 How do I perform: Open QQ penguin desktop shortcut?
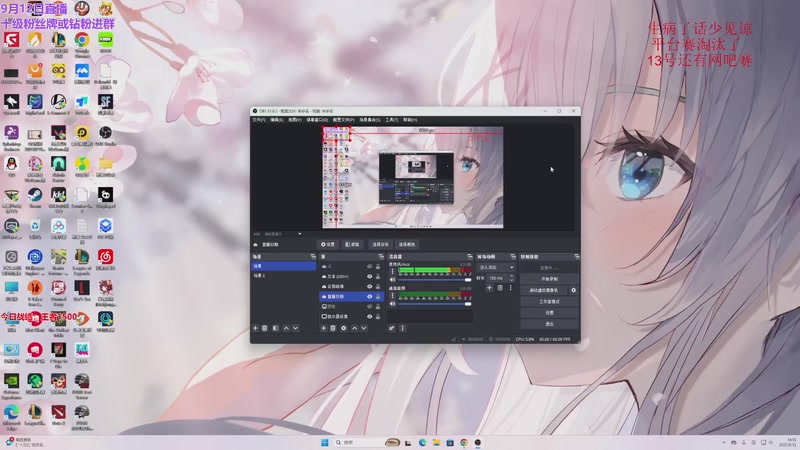[x=11, y=167]
